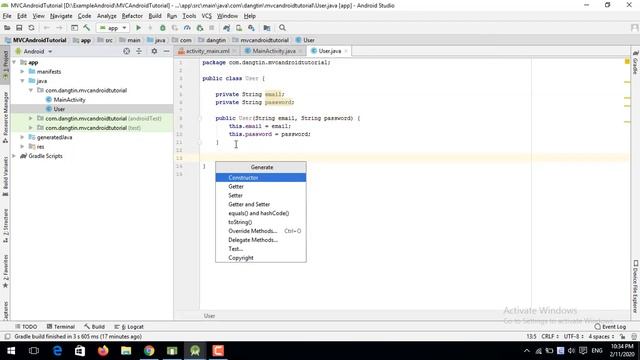This screenshot has width=640, height=360.
Task: Open the Refactor menu
Action: point(132,16)
